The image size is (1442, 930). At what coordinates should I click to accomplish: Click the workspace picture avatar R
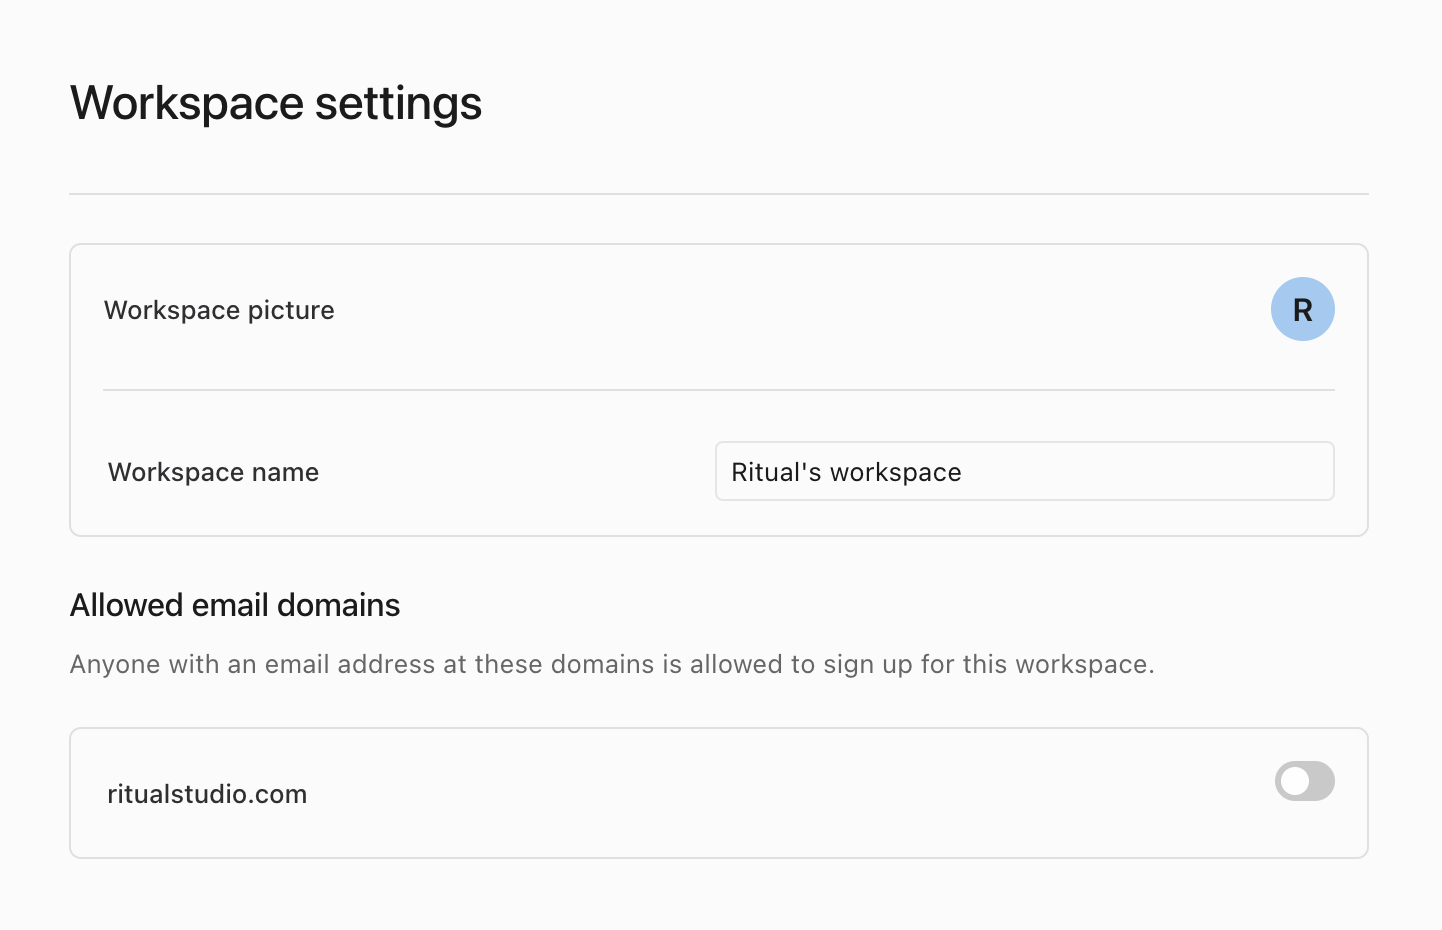[1302, 309]
